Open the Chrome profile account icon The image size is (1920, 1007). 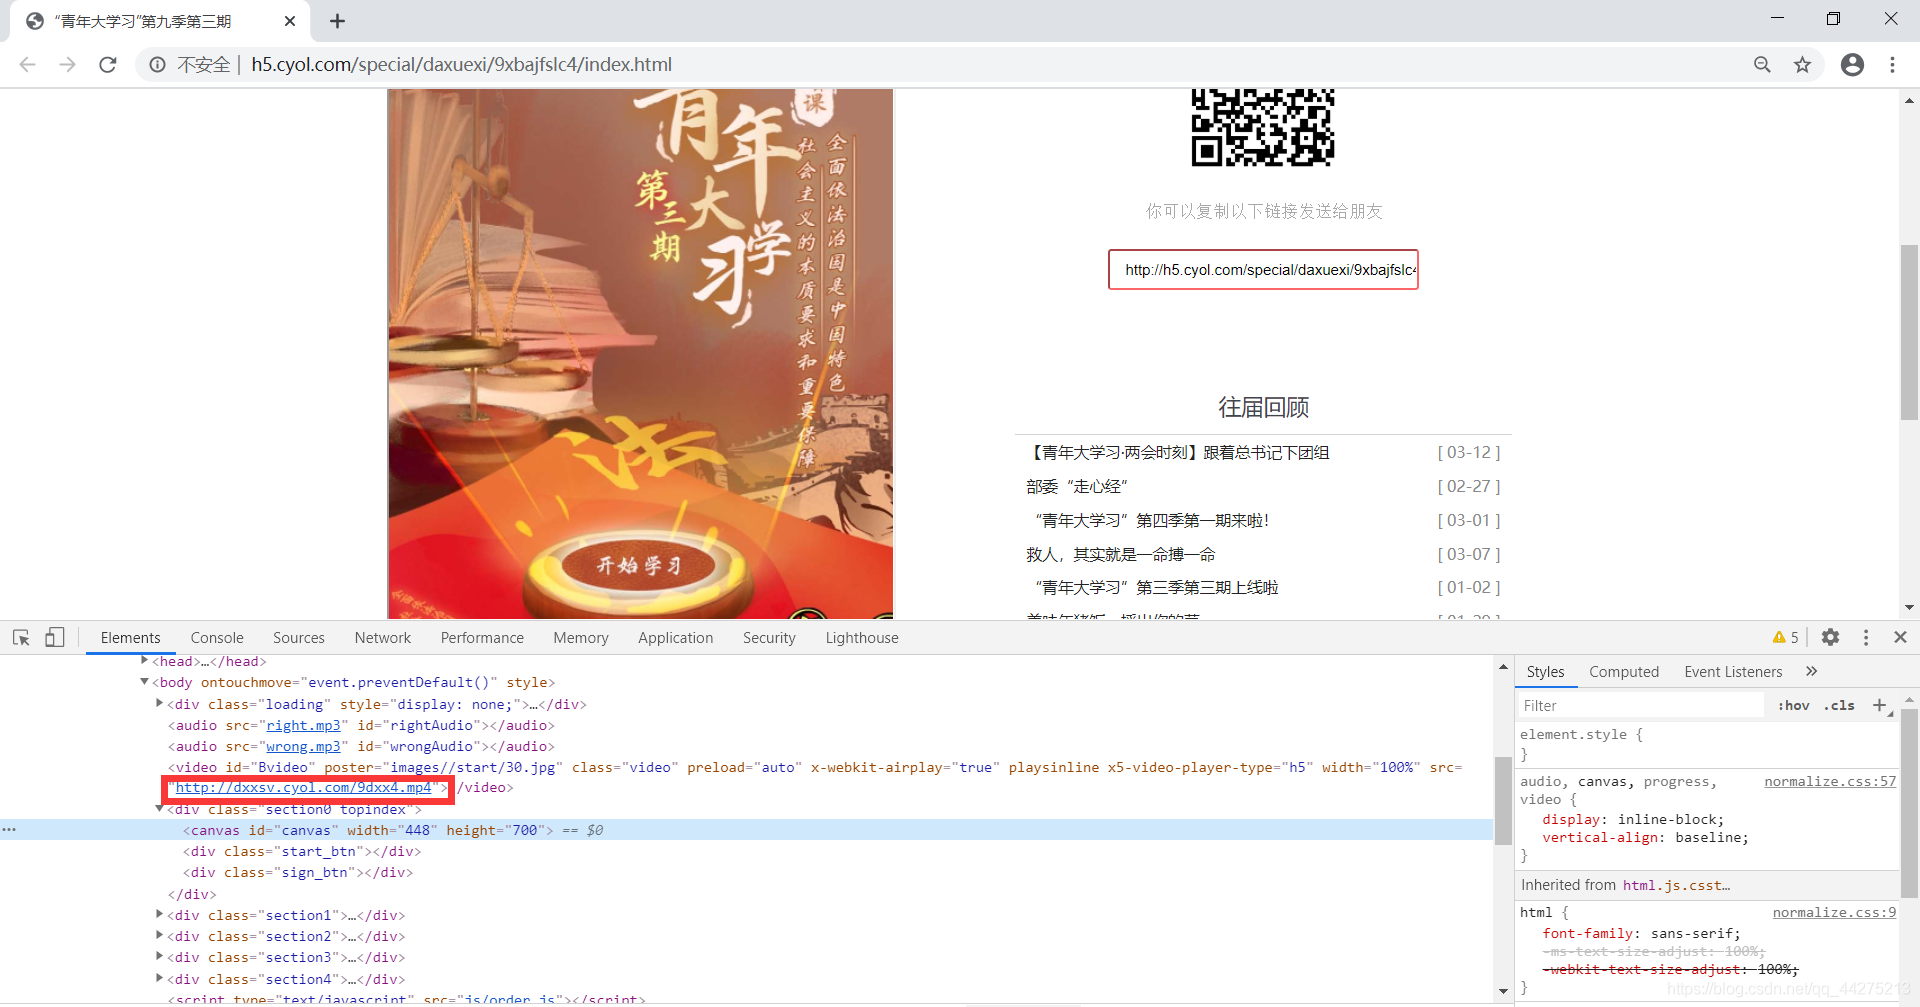click(1852, 65)
